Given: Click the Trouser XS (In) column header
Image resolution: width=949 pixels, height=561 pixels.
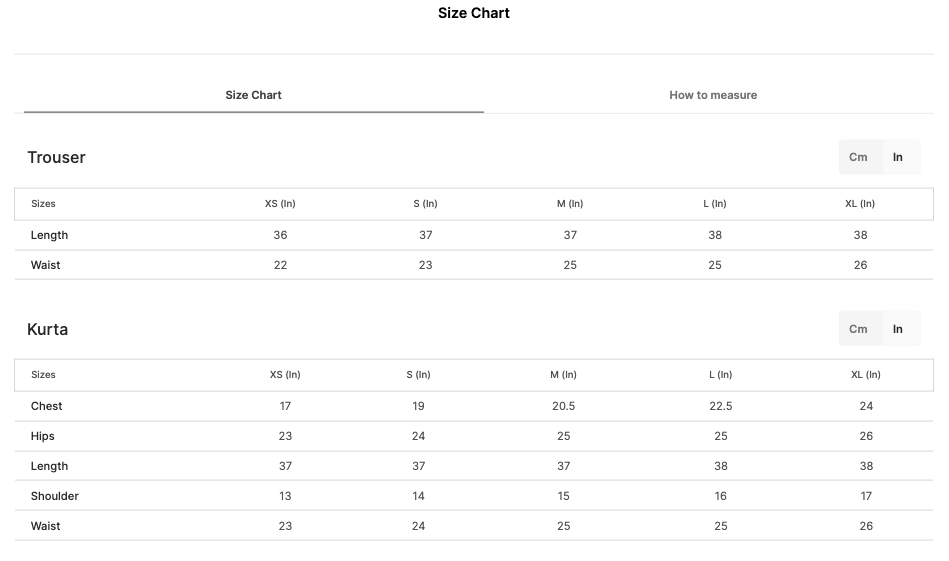Looking at the screenshot, I should (x=280, y=204).
